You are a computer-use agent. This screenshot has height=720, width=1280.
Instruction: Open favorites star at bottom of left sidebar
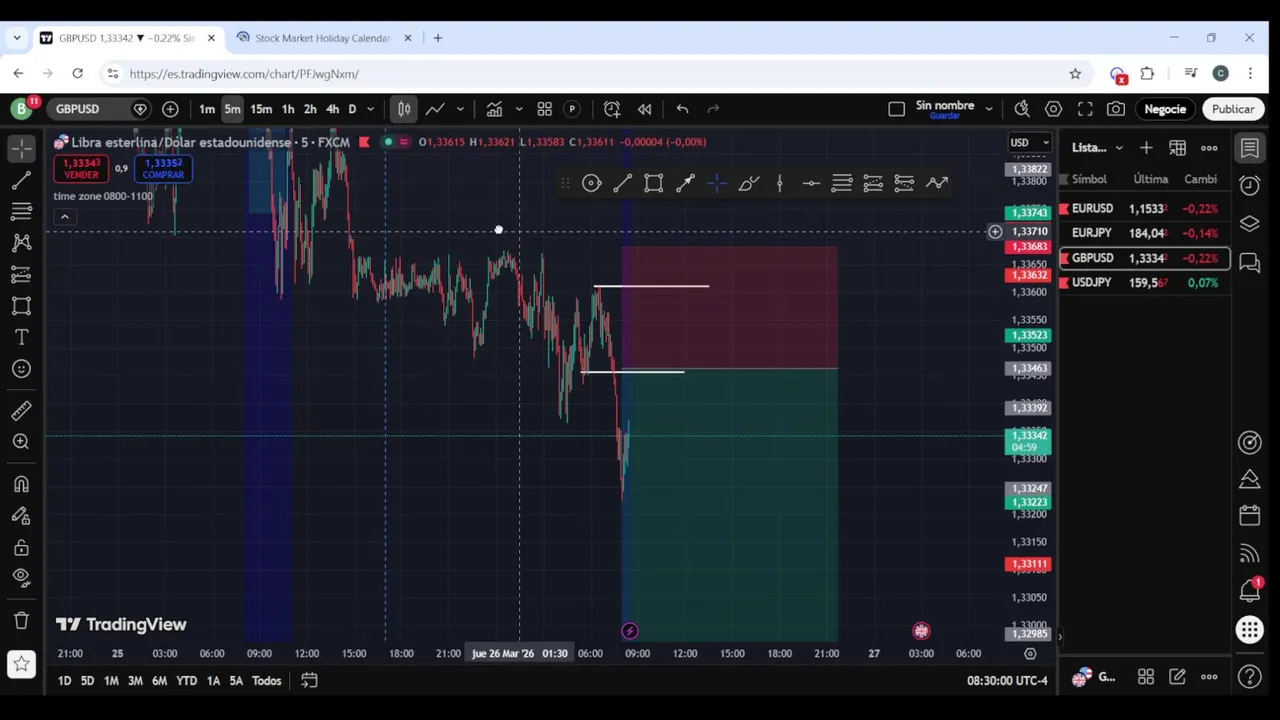click(x=21, y=663)
